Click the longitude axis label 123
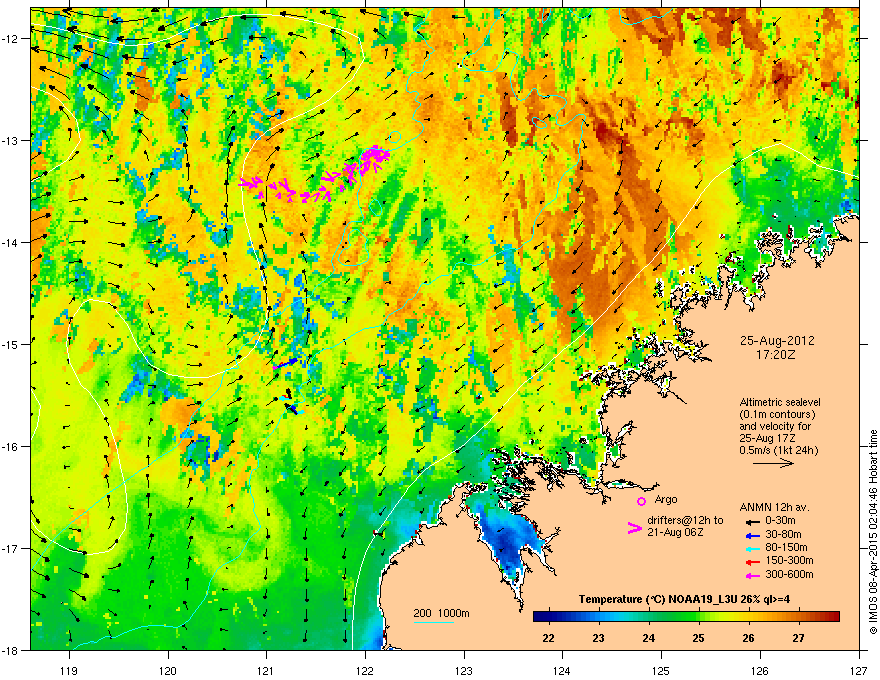Viewport: 880px width, 680px height. (x=464, y=670)
